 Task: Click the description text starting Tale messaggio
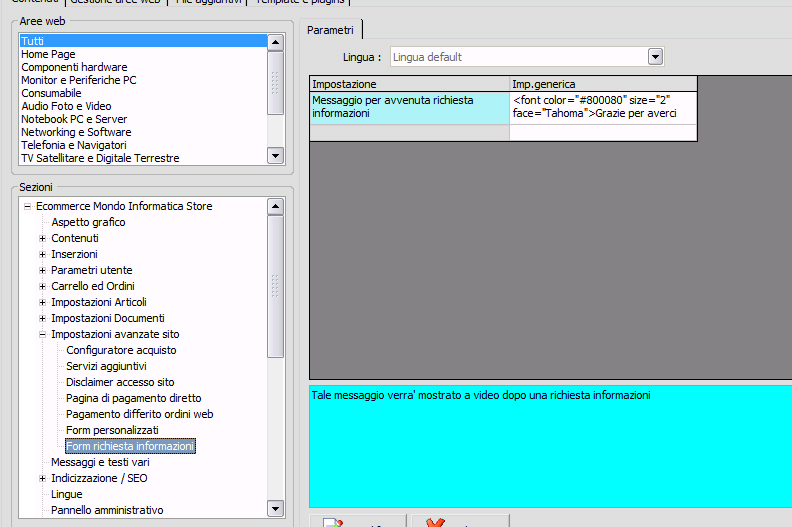point(481,395)
